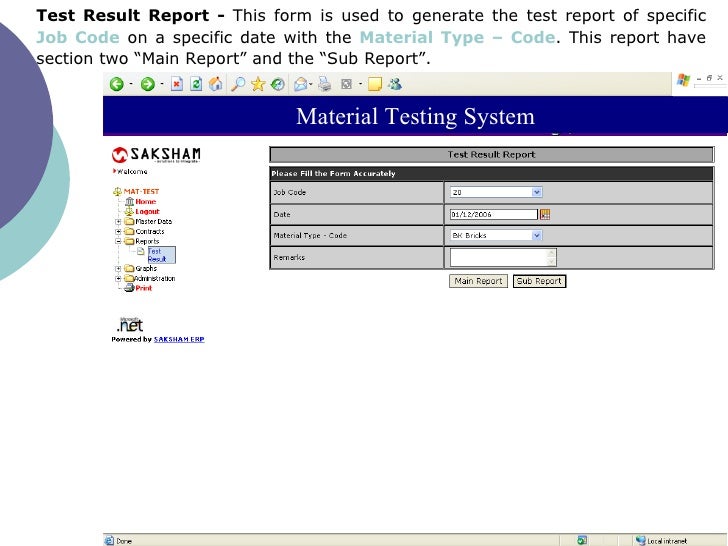Open Back button history dropdown arrow
Screen dimensions: 728x546
tap(131, 84)
